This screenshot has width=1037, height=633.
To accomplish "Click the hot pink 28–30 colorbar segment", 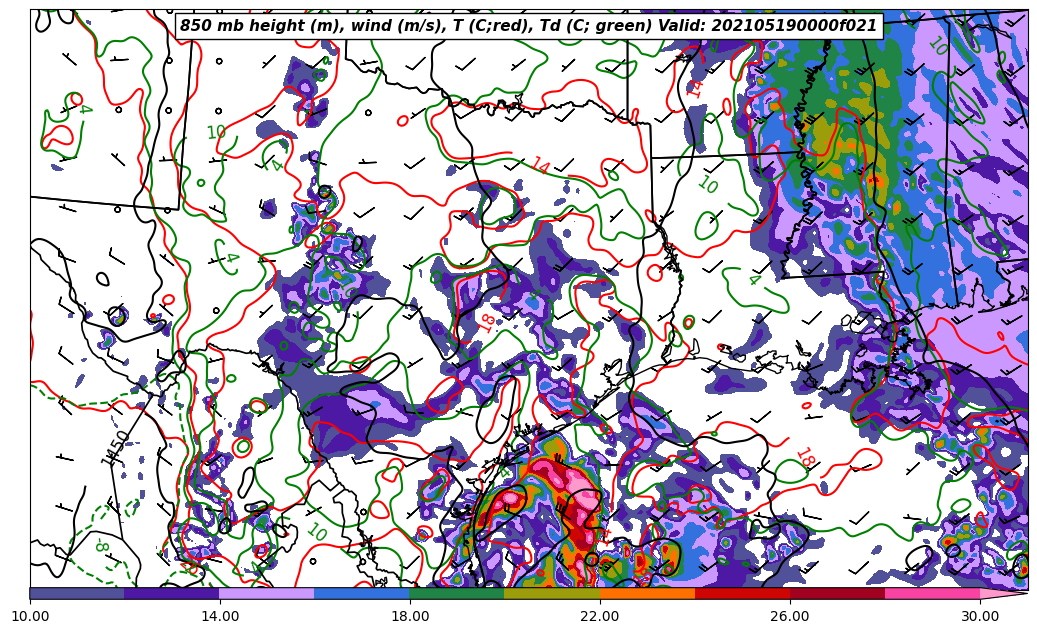I will [932, 593].
